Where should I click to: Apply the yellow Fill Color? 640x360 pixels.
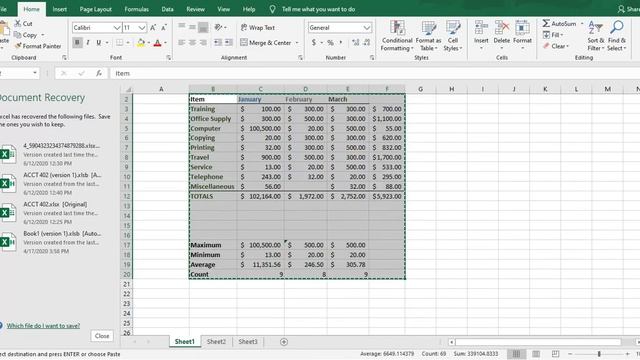141,42
